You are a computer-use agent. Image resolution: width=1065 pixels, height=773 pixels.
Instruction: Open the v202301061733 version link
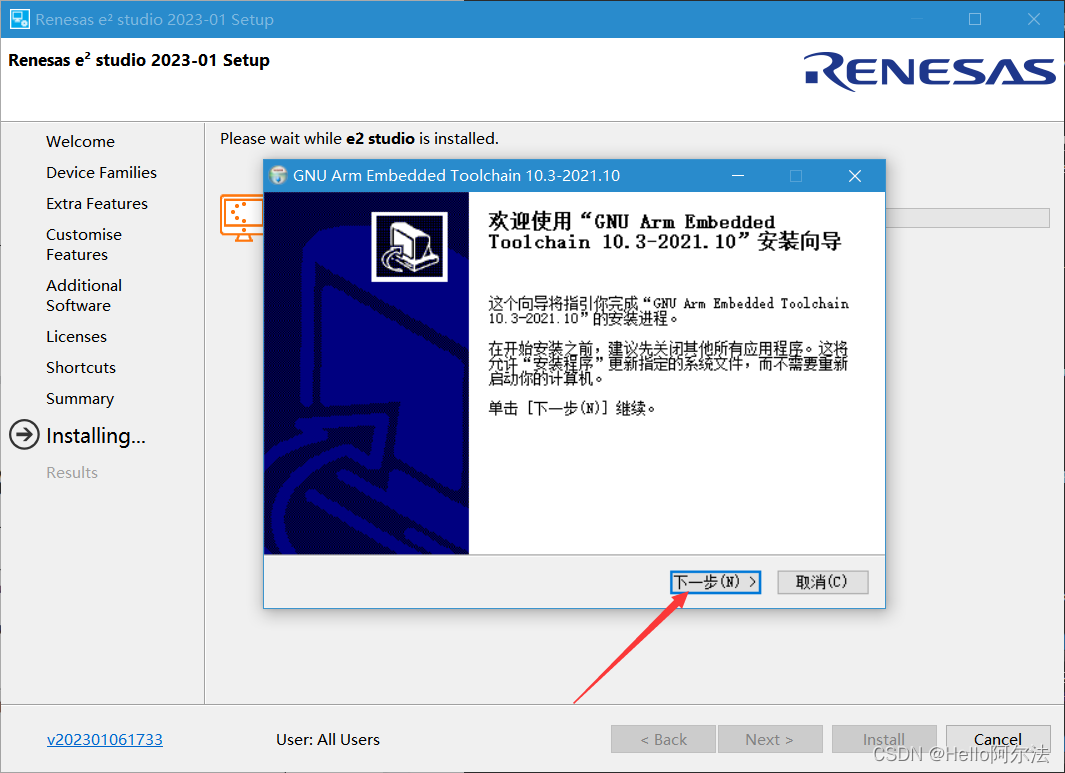(x=105, y=740)
